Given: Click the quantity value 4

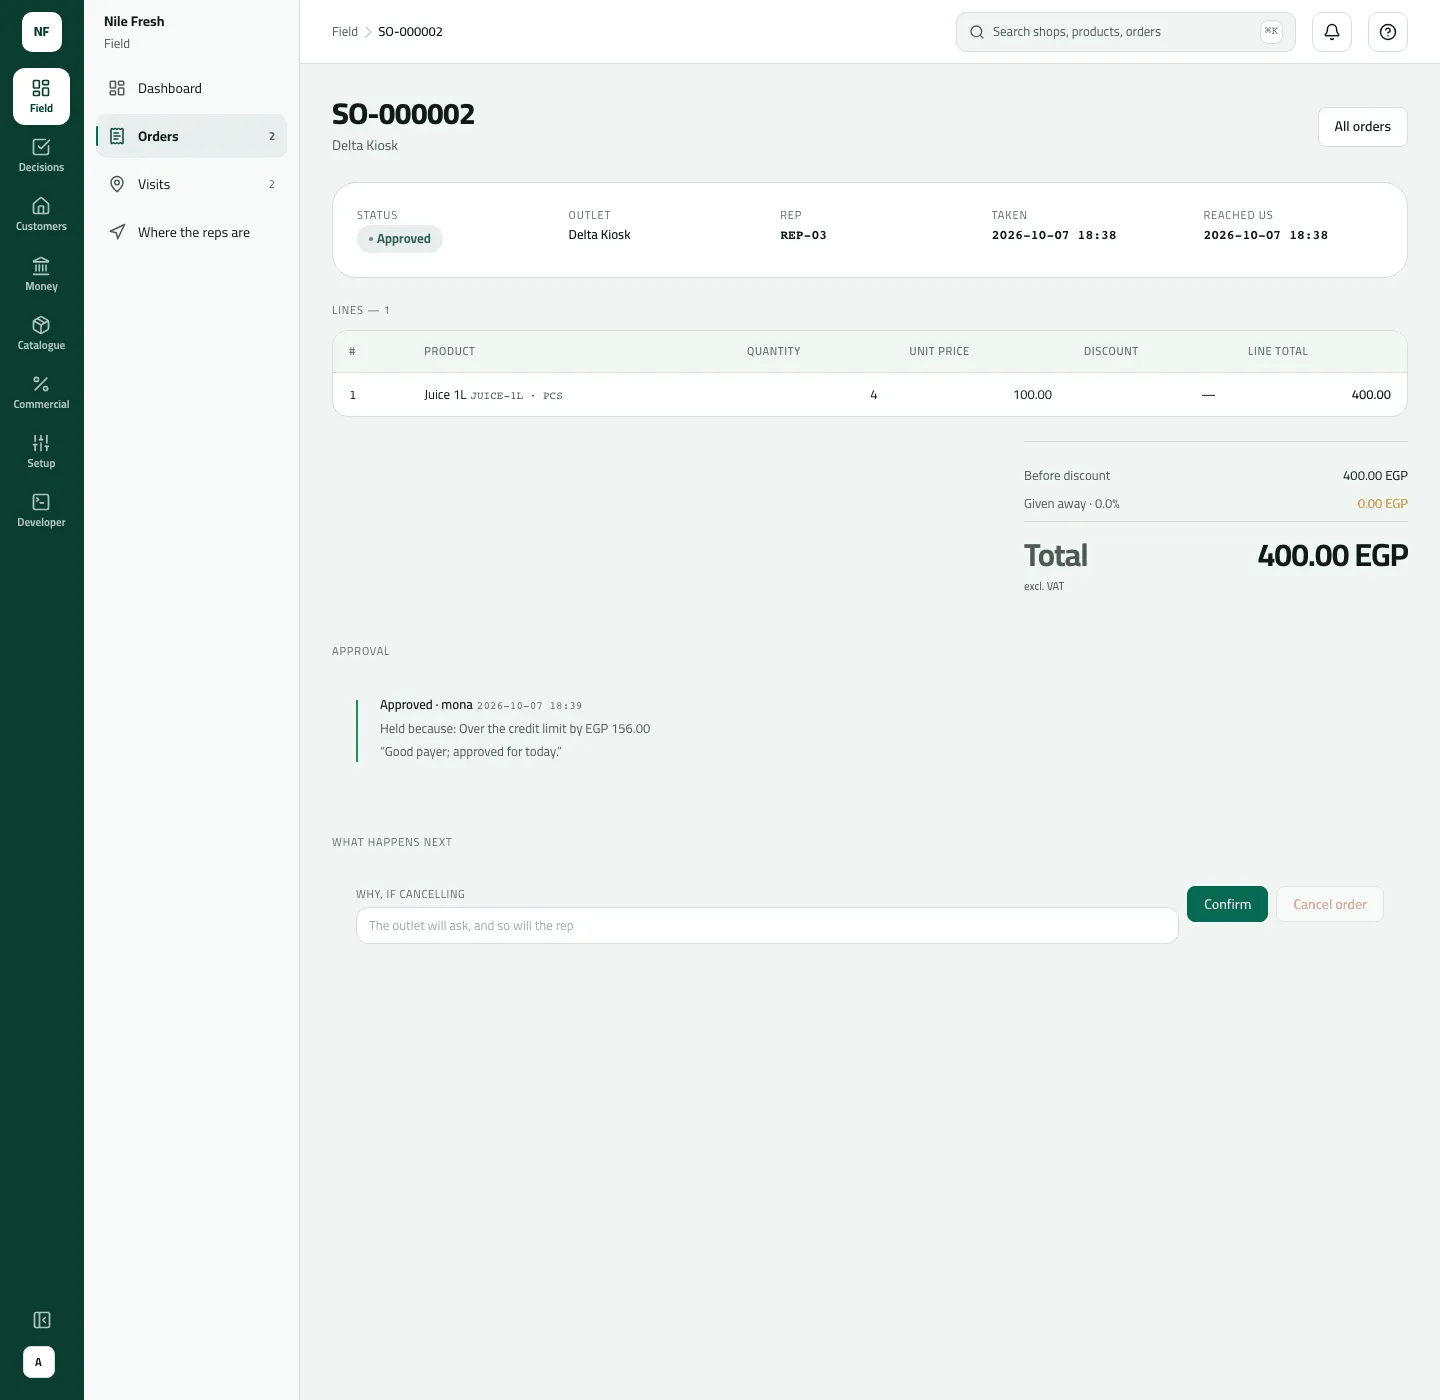Looking at the screenshot, I should click(x=873, y=395).
